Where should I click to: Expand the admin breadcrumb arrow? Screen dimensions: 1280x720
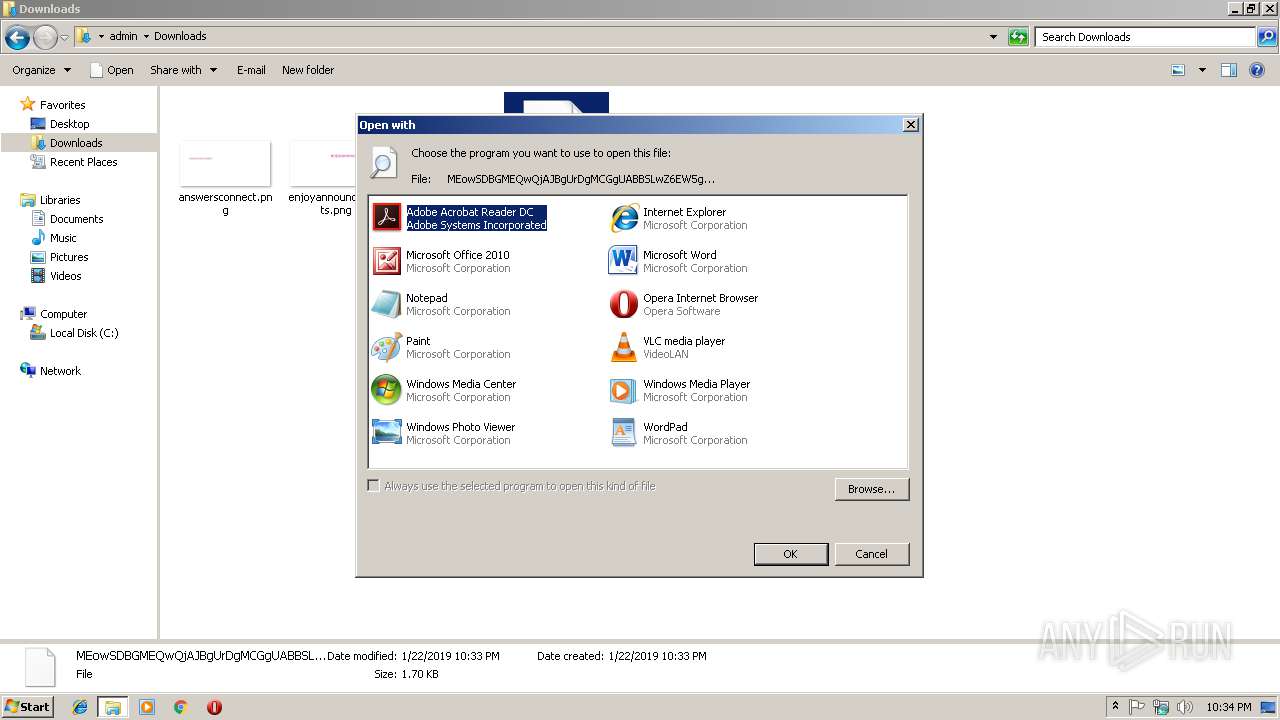click(x=146, y=36)
